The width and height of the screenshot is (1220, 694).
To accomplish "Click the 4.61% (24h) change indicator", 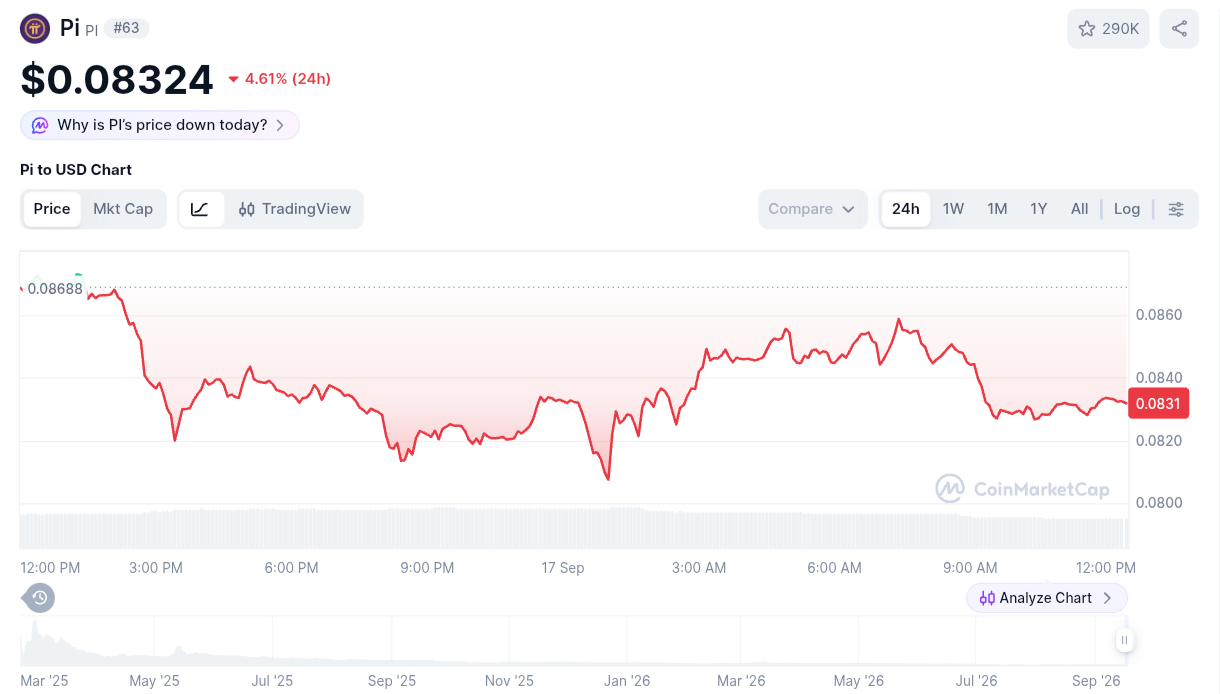I will (x=279, y=79).
